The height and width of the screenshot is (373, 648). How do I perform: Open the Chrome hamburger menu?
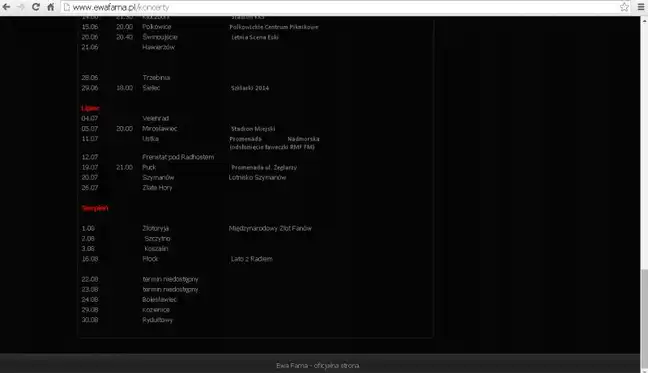(641, 7)
